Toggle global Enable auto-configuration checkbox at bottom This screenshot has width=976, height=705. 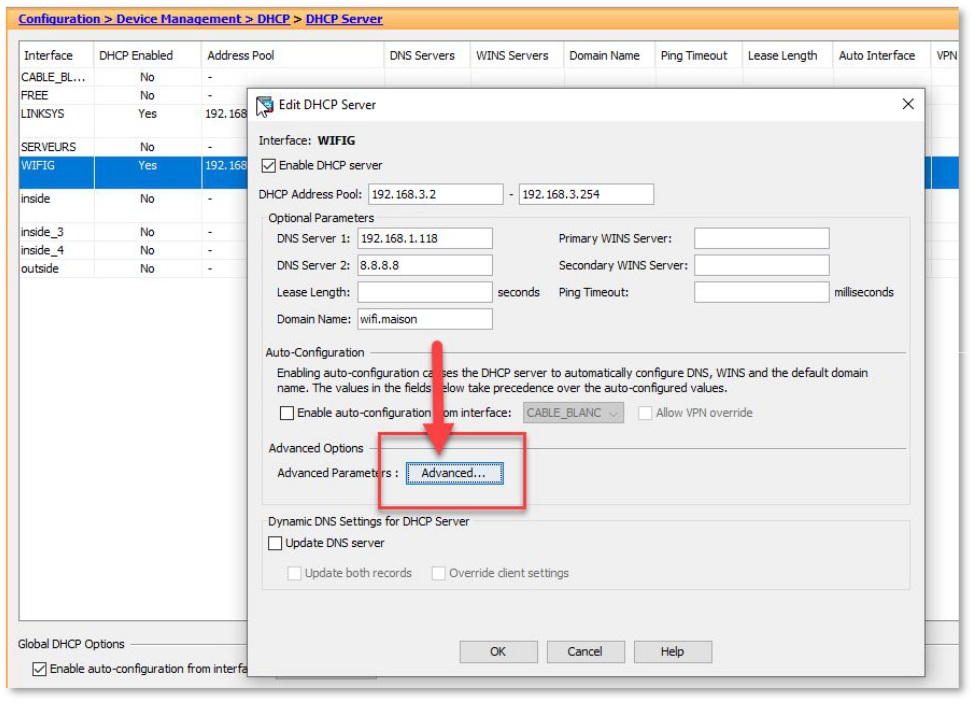tap(40, 669)
